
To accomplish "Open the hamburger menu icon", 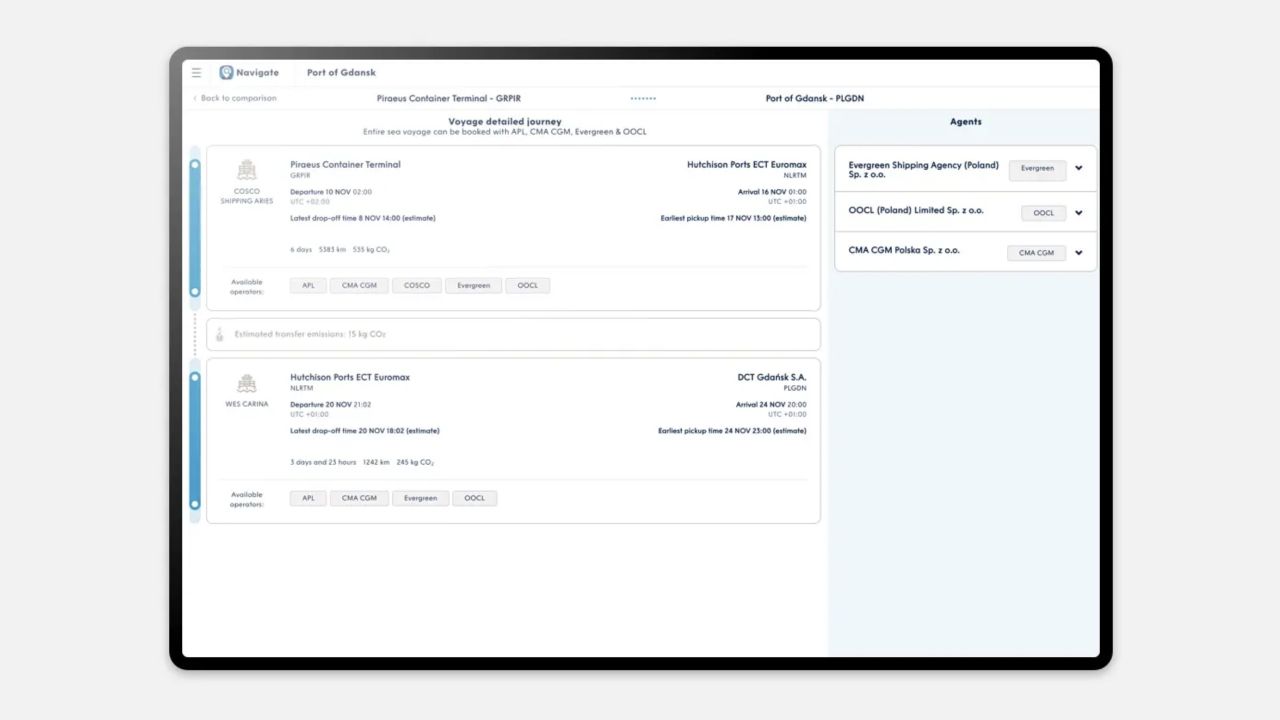I will [x=196, y=72].
